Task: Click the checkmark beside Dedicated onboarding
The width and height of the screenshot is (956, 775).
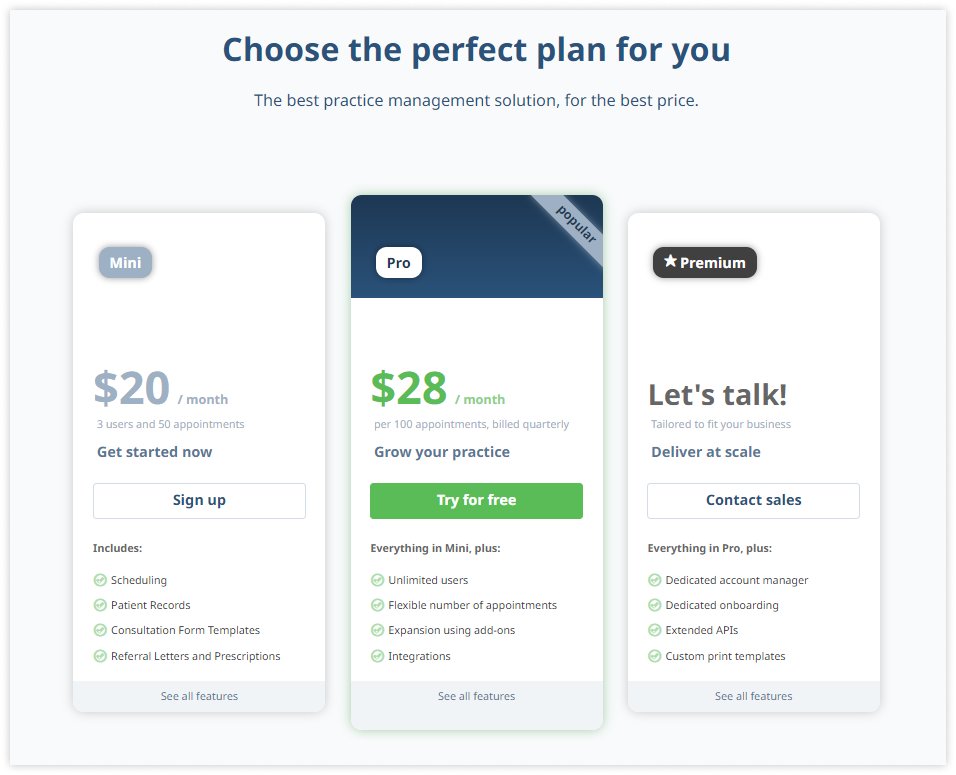Action: point(655,605)
